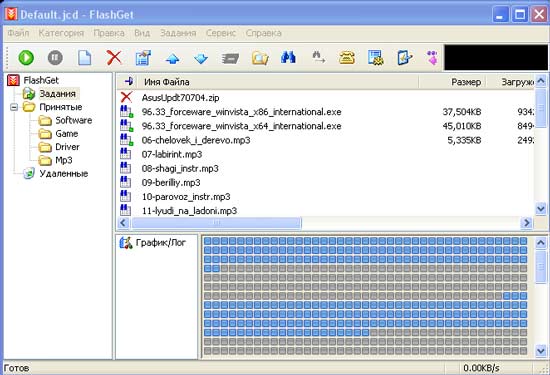The image size is (550, 375).
Task: Click the red X Delete toolbar icon
Action: (114, 58)
